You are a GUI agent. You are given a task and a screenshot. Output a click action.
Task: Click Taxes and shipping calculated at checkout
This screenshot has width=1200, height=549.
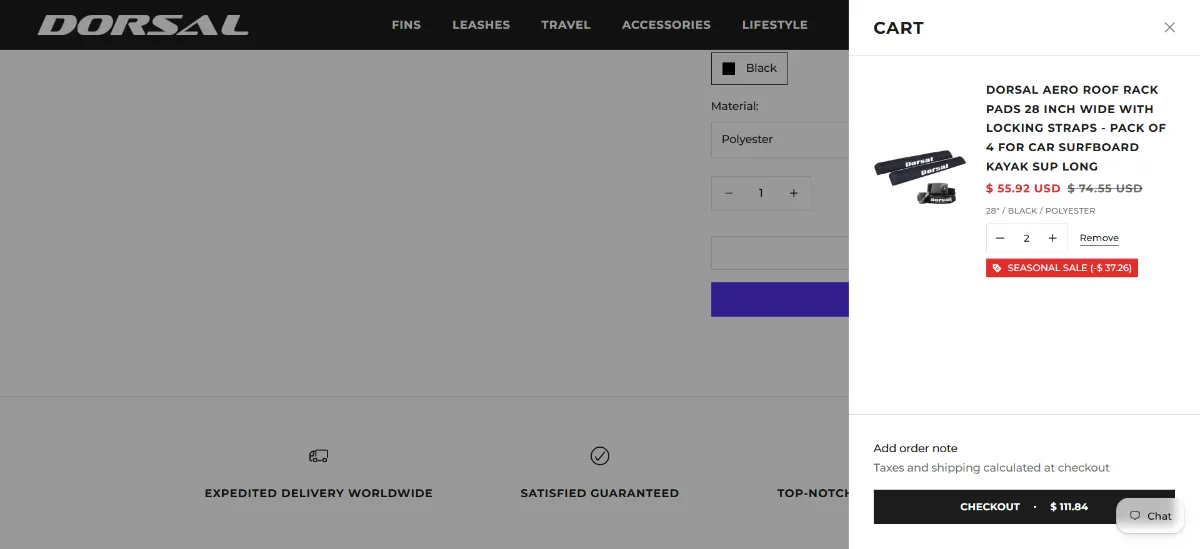click(x=992, y=468)
